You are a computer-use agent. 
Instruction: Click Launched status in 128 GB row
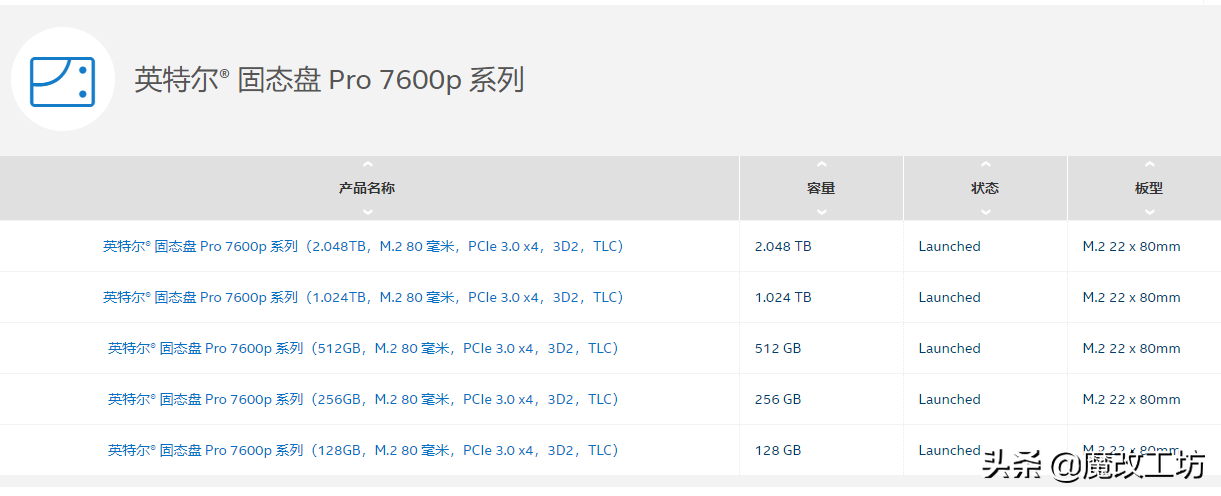pyautogui.click(x=949, y=450)
